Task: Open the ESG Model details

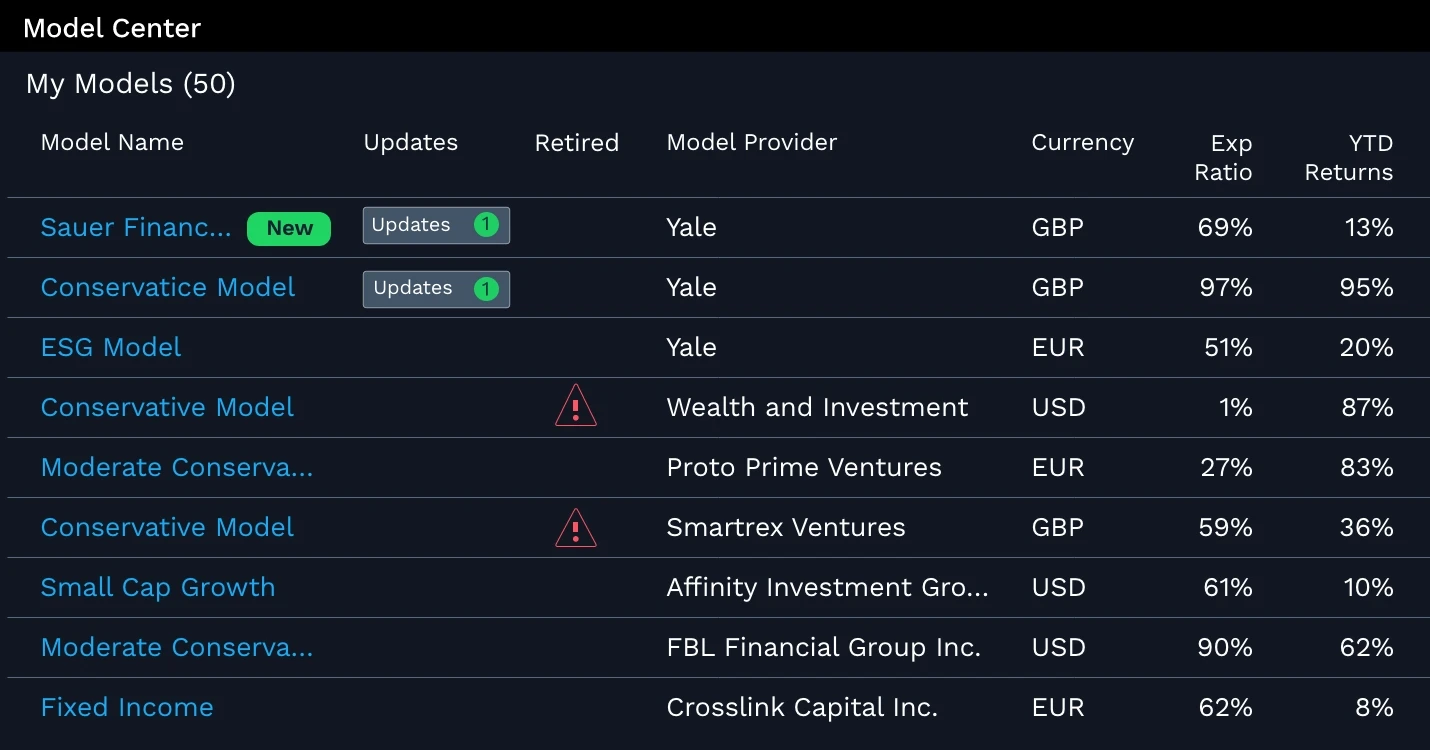Action: tap(110, 347)
